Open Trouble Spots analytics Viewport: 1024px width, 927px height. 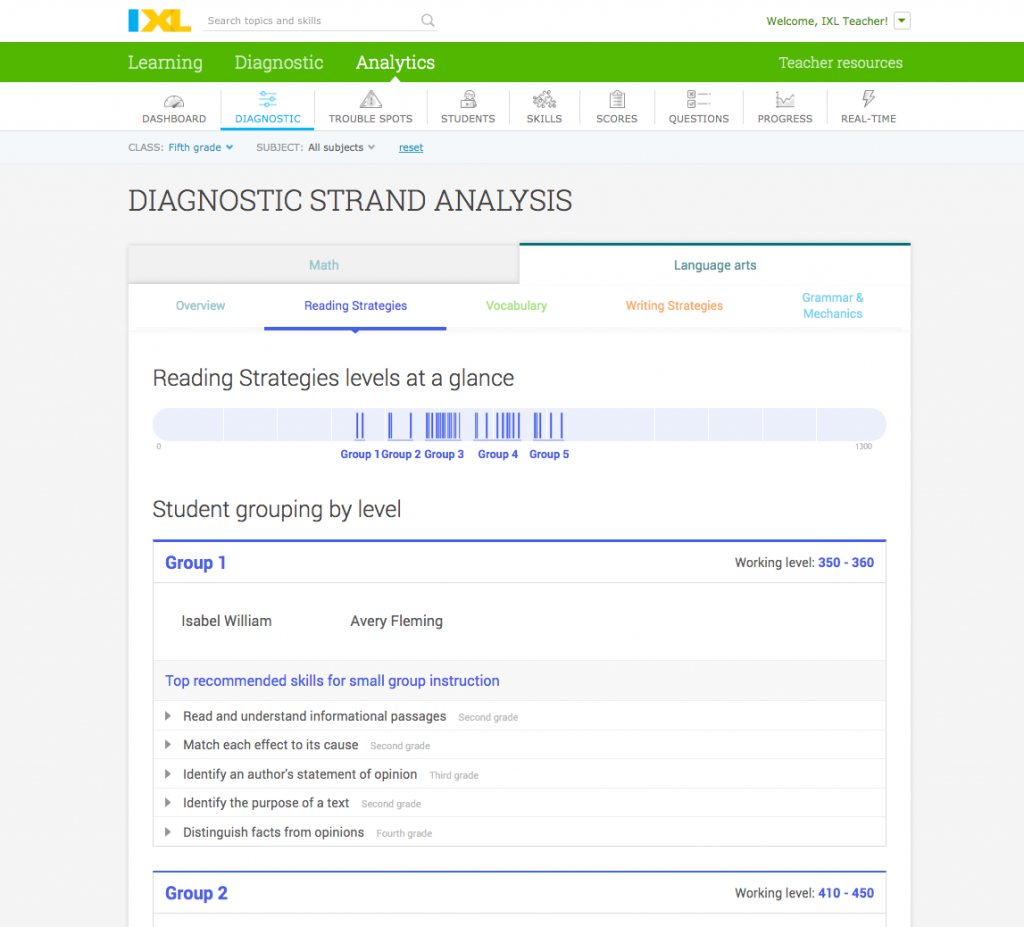tap(370, 106)
